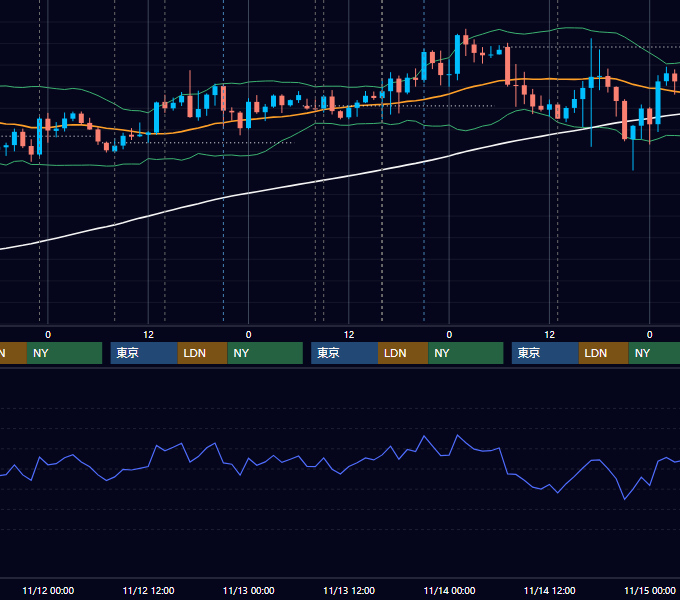Click the large red candle after 11/14 00:00
Image resolution: width=680 pixels, height=600 pixels.
point(507,64)
